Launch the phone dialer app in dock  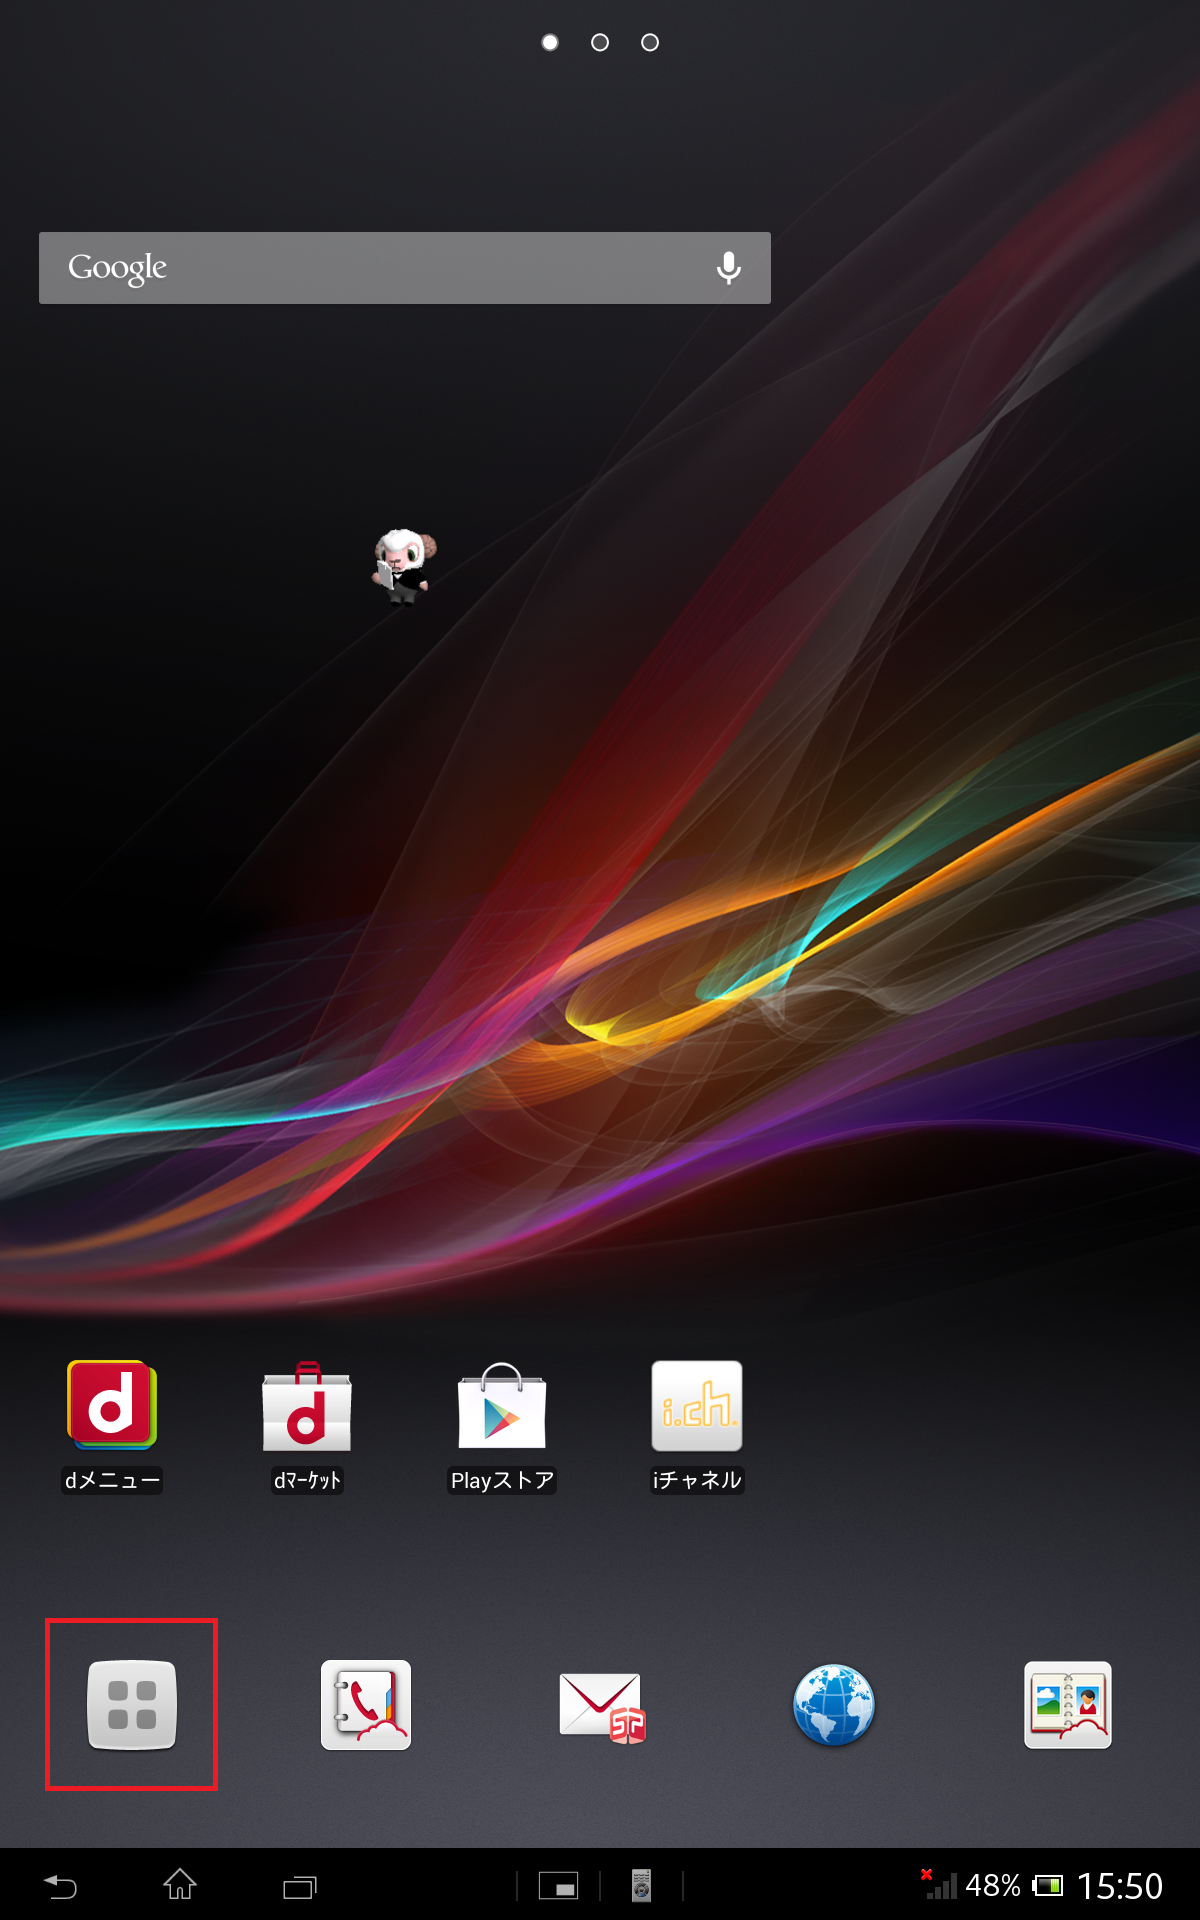point(366,1704)
